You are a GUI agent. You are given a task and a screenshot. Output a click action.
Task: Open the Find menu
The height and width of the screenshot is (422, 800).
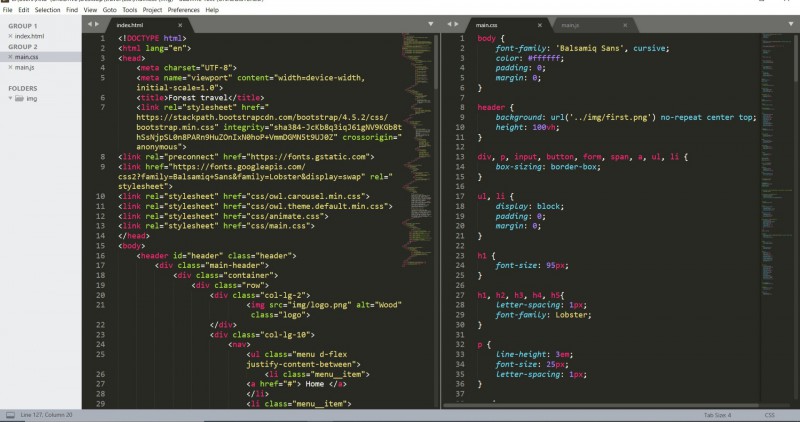coord(72,10)
